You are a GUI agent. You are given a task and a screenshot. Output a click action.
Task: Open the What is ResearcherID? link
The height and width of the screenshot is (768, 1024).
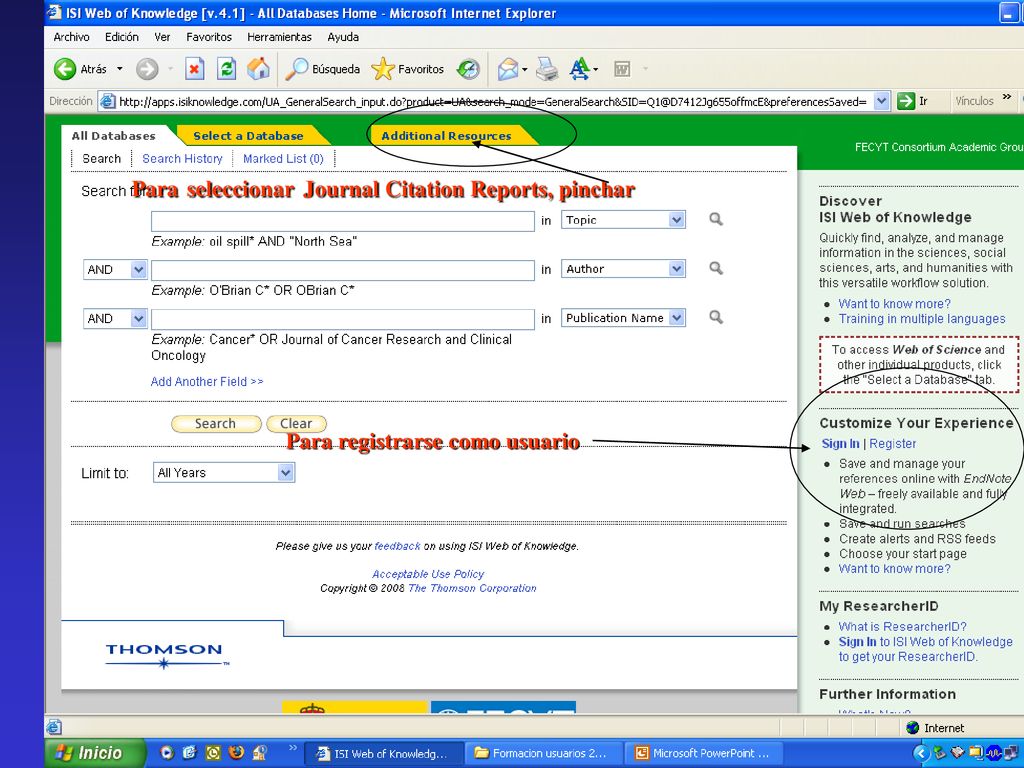(903, 626)
